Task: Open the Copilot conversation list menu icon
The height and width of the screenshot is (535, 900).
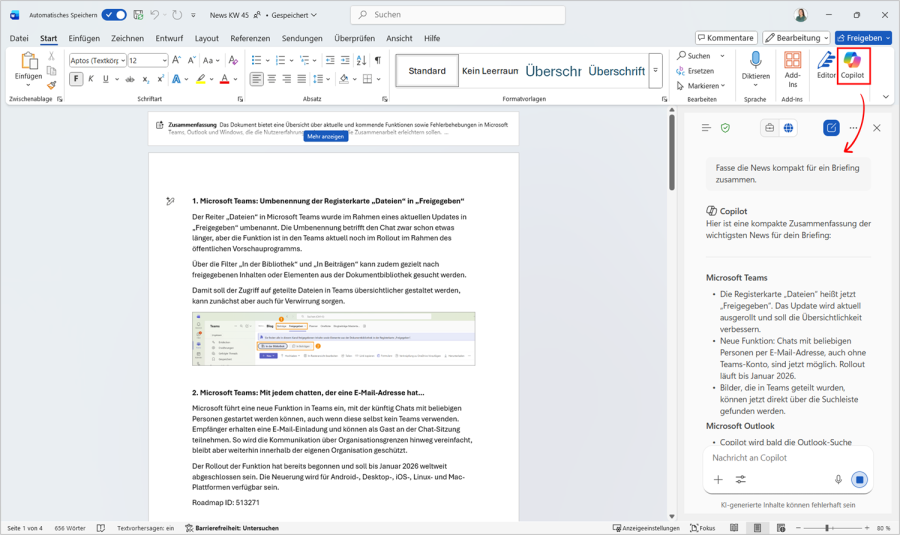Action: point(706,127)
